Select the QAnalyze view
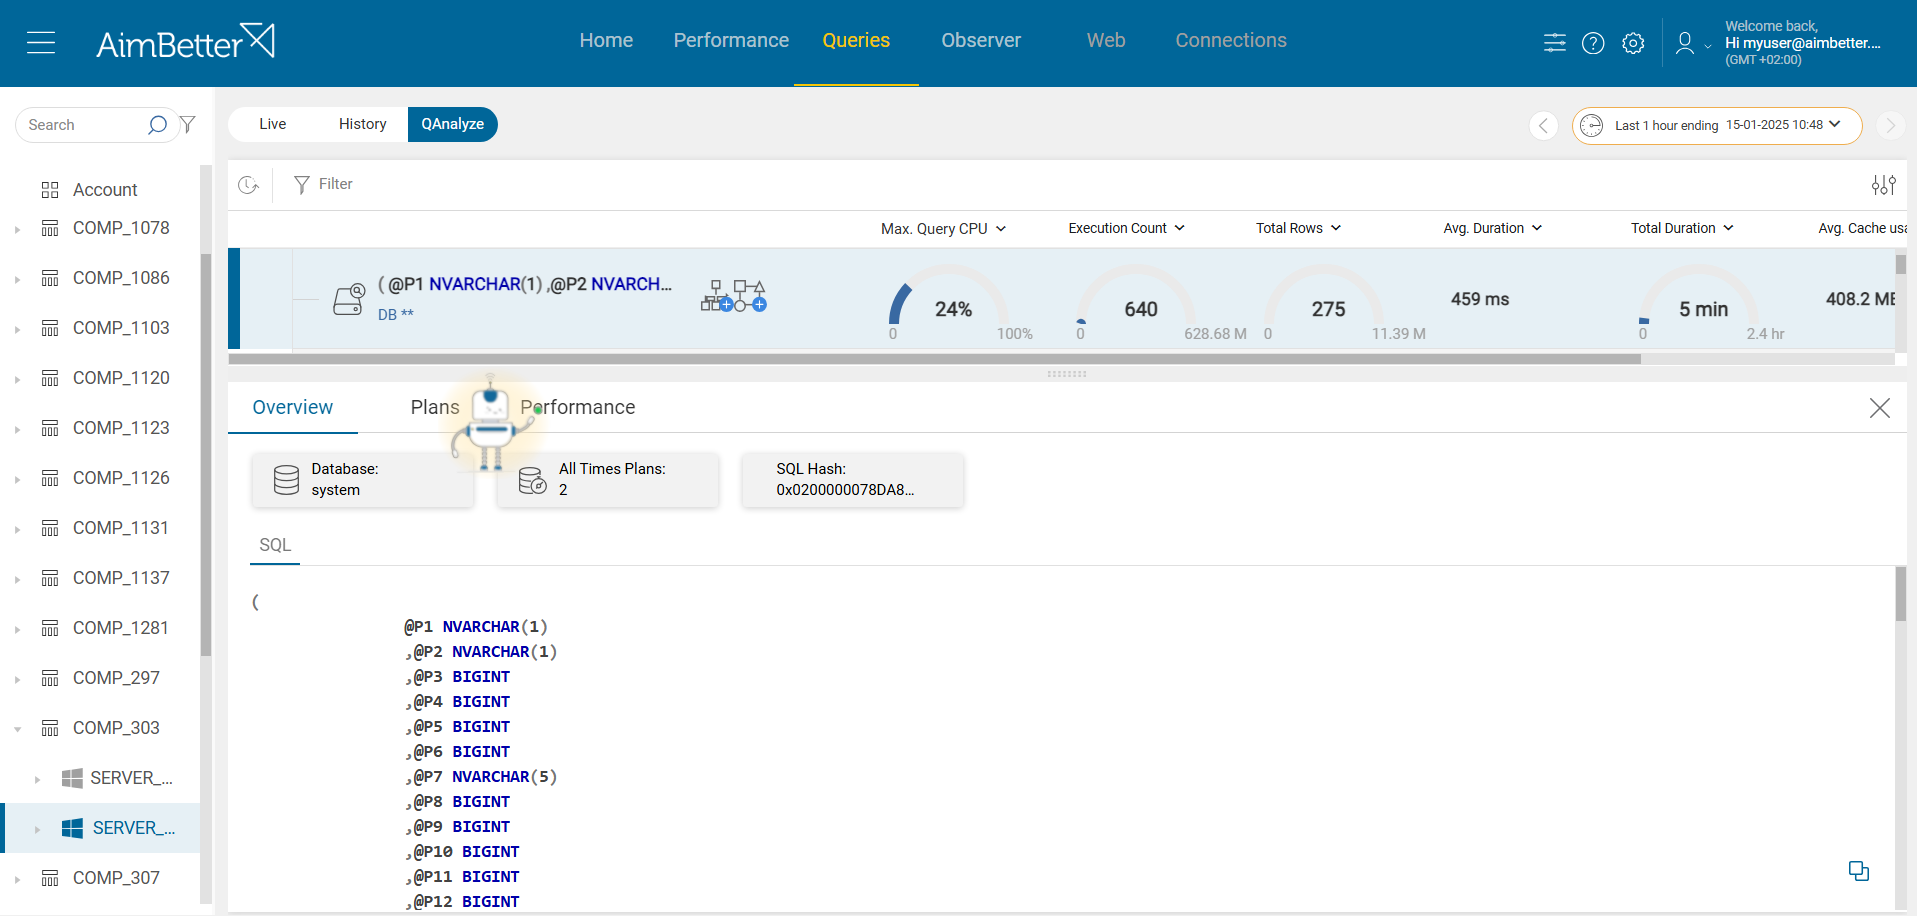The image size is (1917, 916). pyautogui.click(x=453, y=124)
